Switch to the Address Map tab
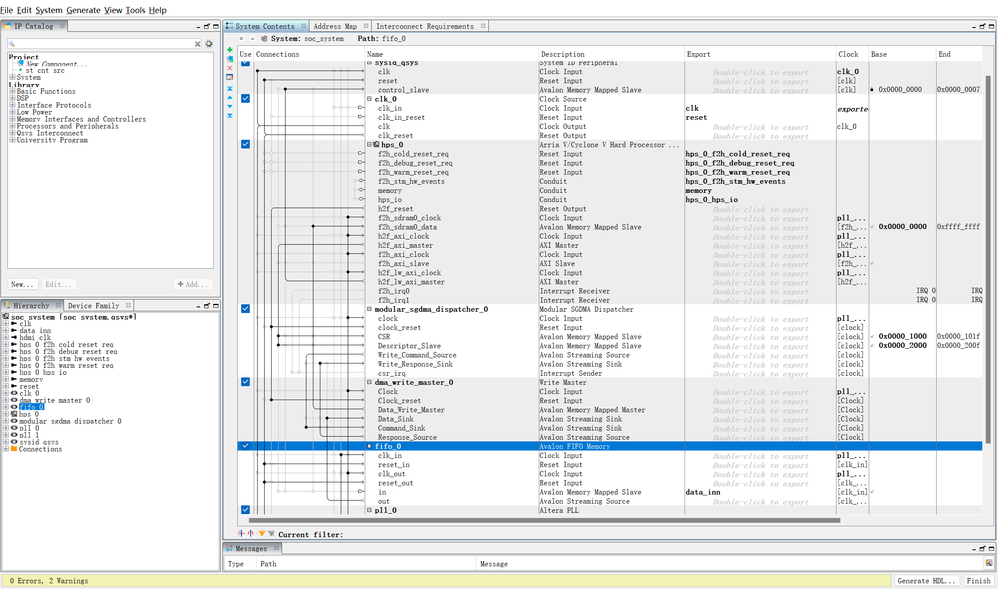Image resolution: width=998 pixels, height=589 pixels. [335, 27]
